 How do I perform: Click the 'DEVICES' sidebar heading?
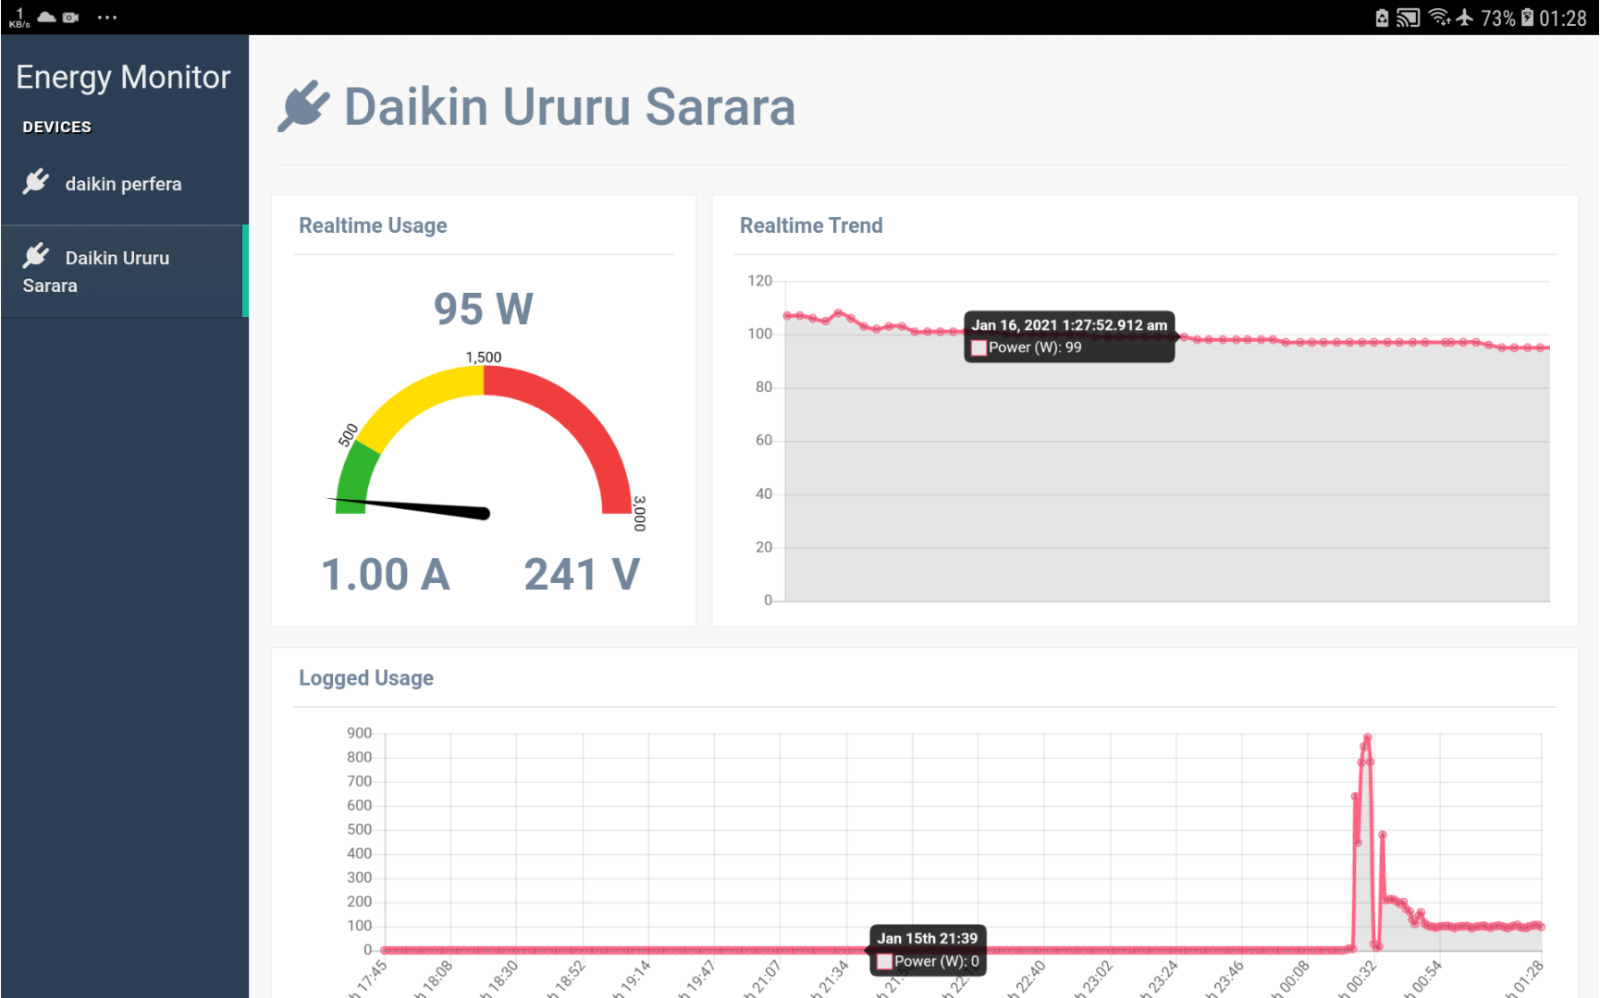pos(57,127)
